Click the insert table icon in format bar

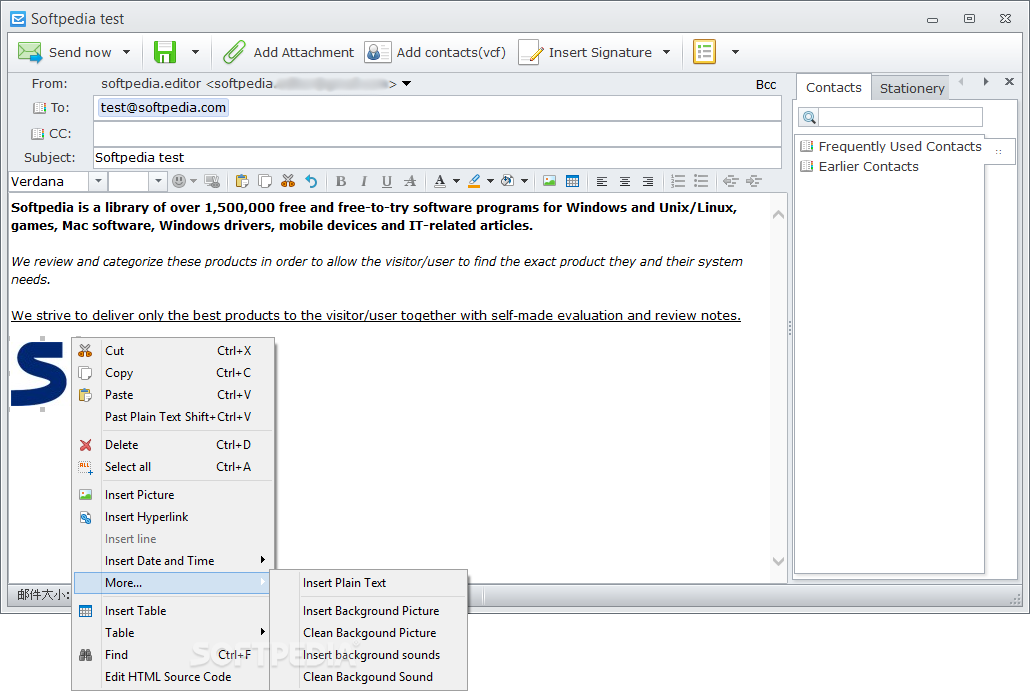[x=572, y=181]
